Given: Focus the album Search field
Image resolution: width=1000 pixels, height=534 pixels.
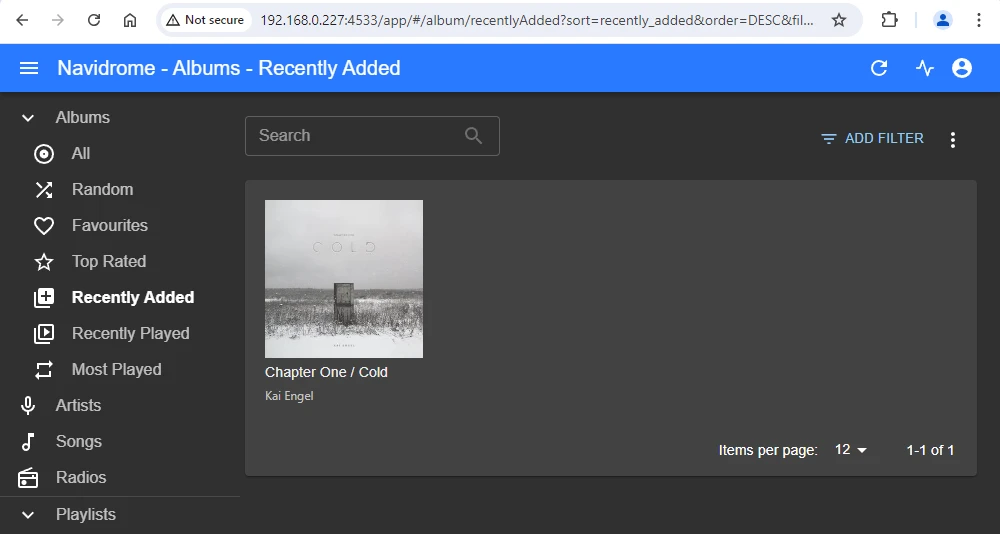Looking at the screenshot, I should tap(355, 136).
